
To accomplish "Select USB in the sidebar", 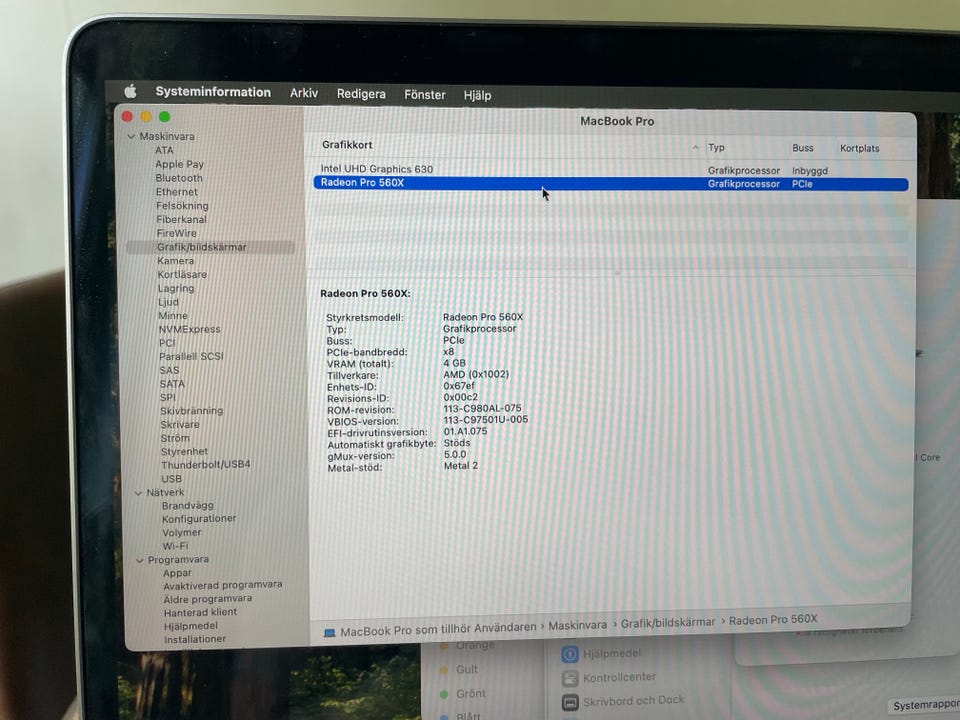I will tap(171, 478).
